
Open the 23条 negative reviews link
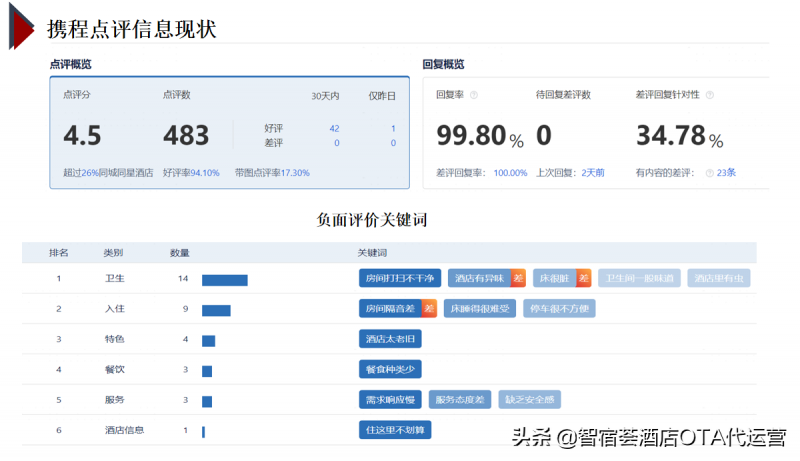pyautogui.click(x=726, y=173)
